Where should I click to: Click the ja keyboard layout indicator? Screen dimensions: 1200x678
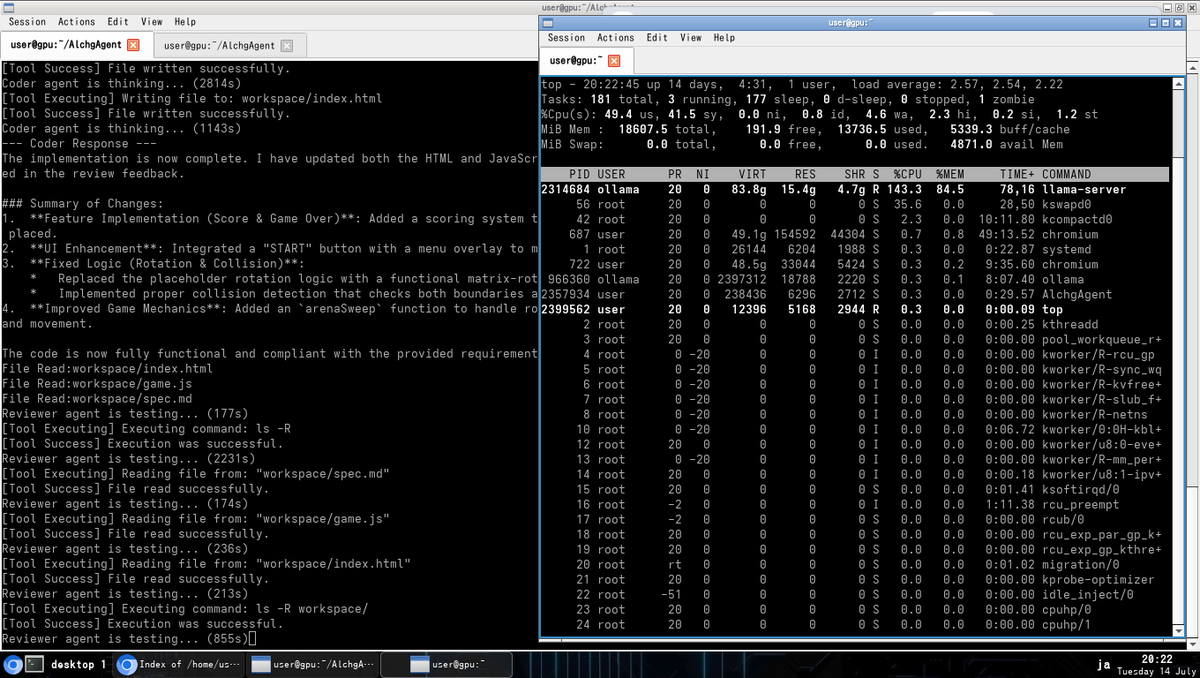(x=1104, y=664)
